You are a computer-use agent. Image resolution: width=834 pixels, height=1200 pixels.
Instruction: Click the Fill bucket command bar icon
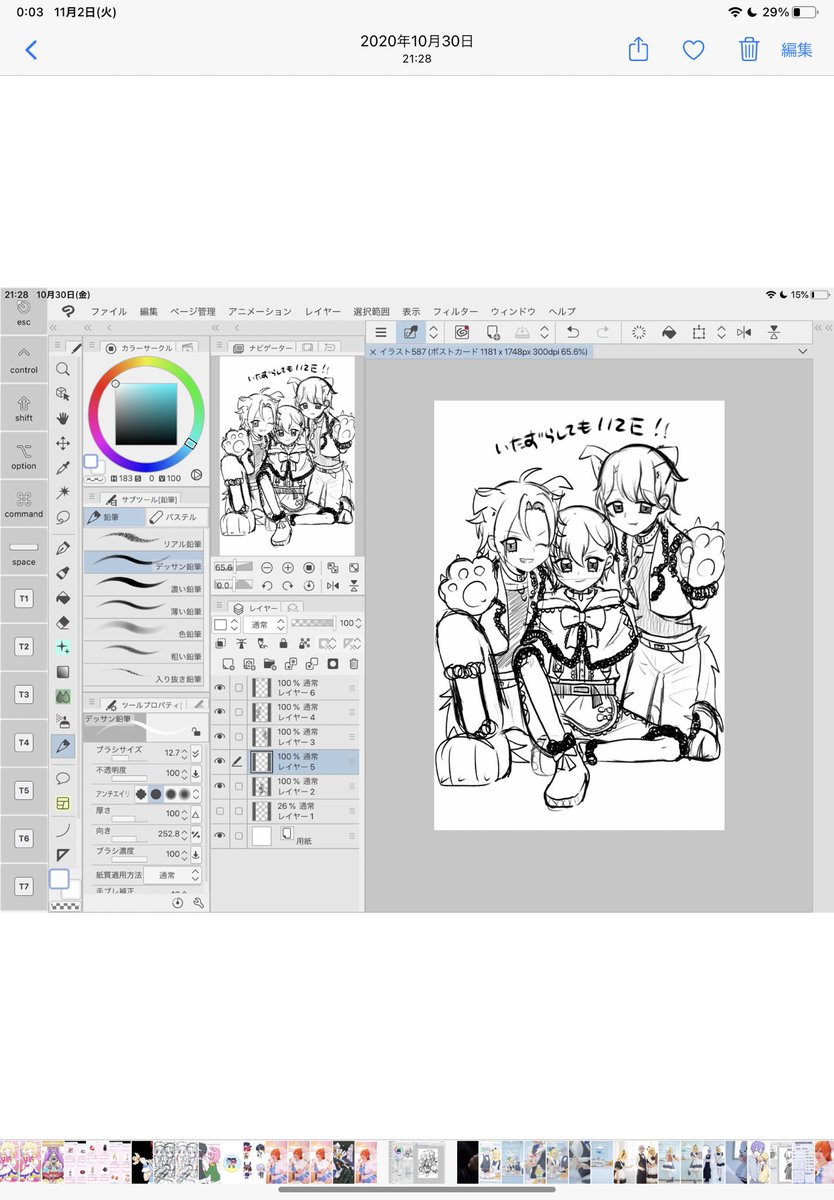(x=669, y=332)
